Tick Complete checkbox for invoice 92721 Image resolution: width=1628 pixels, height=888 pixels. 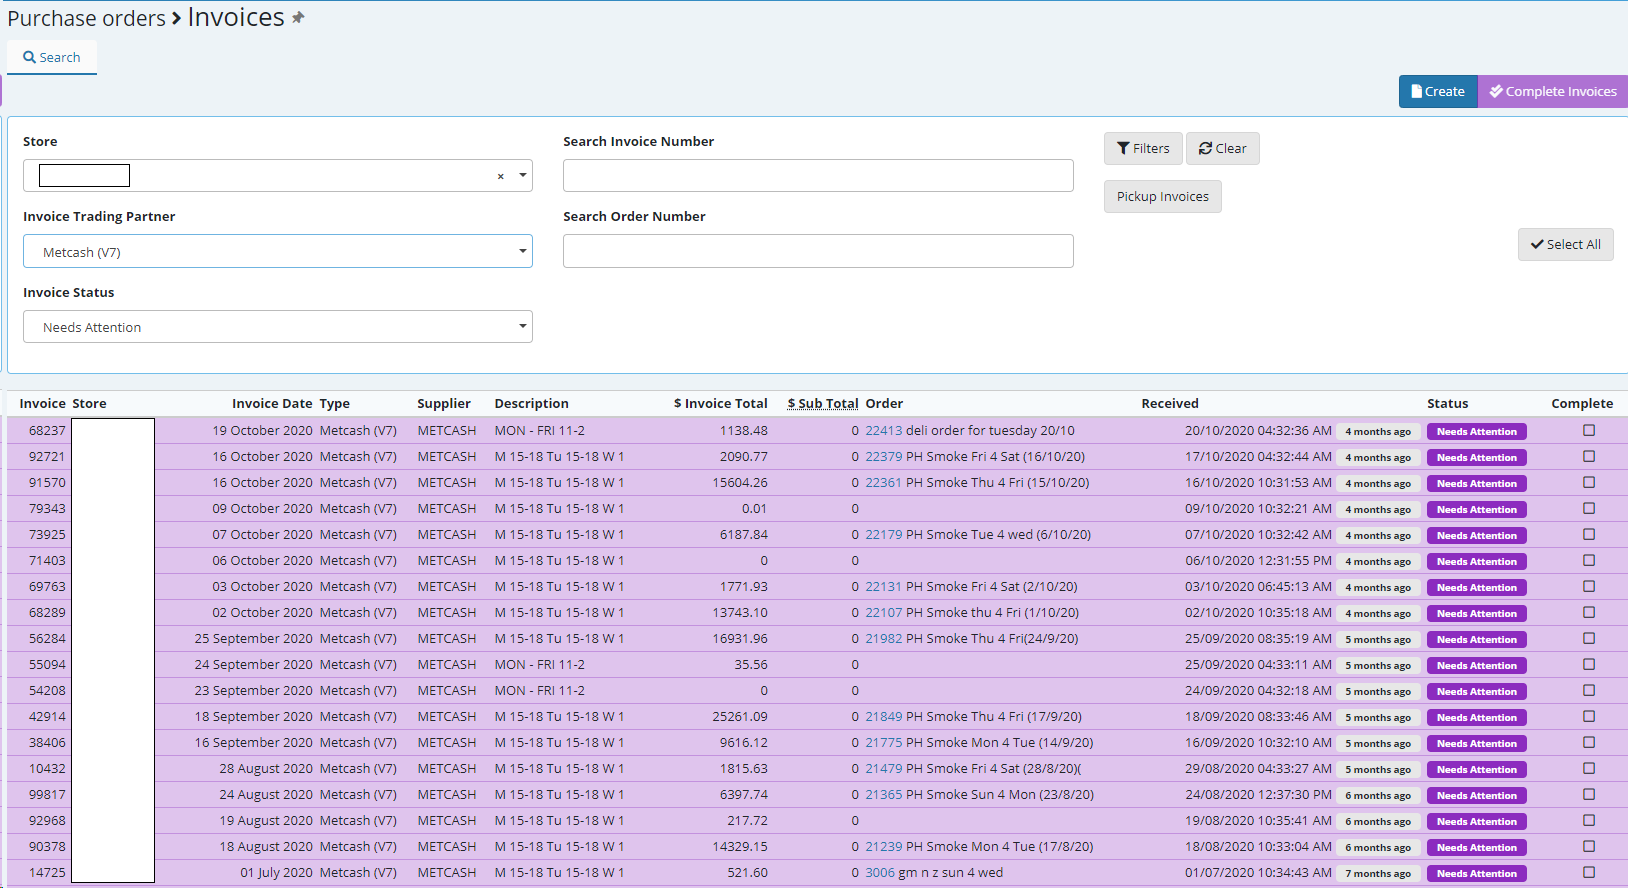click(x=1589, y=457)
